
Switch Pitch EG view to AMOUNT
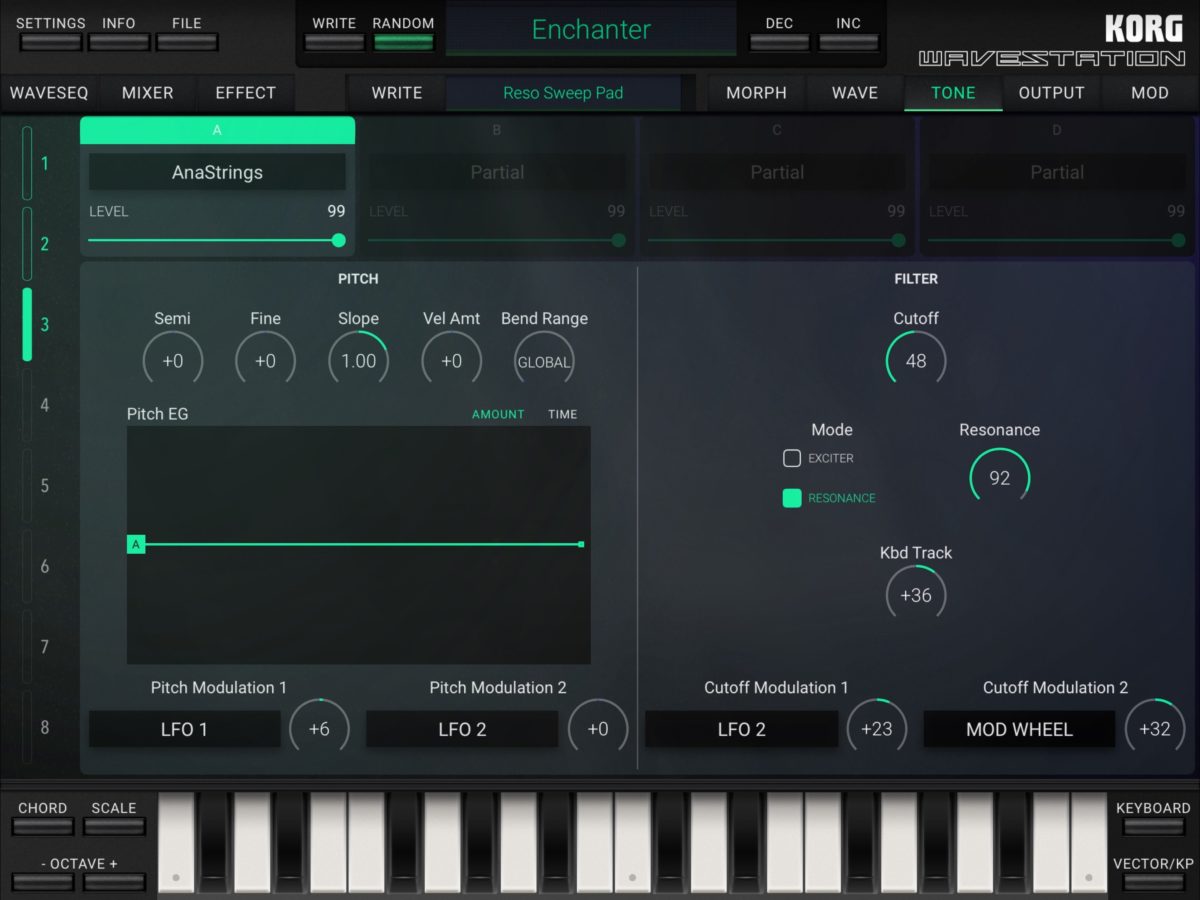click(498, 414)
